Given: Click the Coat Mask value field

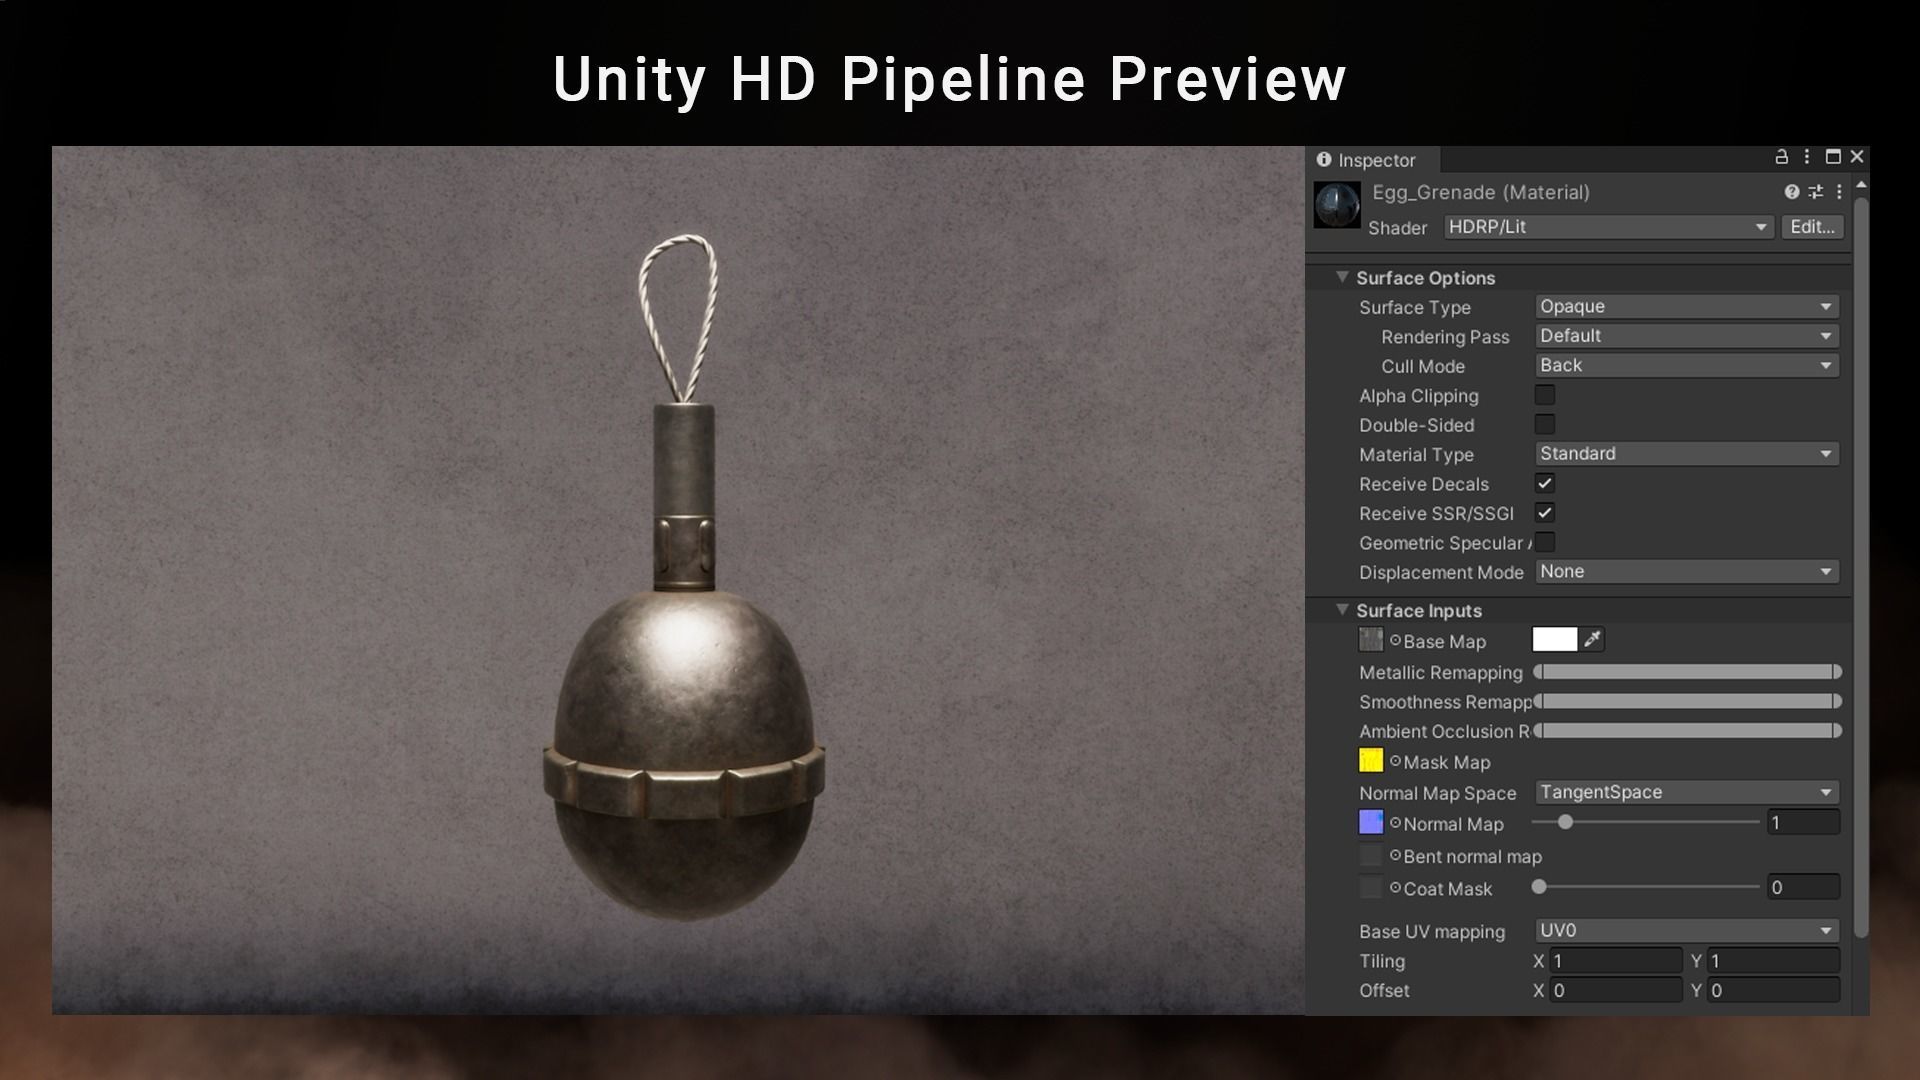Looking at the screenshot, I should 1803,887.
